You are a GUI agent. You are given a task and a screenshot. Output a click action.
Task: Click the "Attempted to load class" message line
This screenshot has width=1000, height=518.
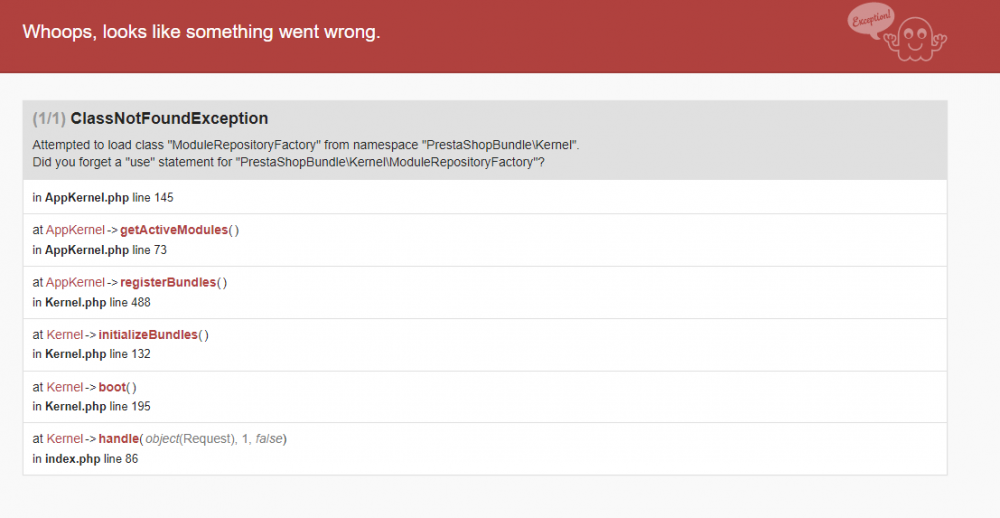pos(306,145)
